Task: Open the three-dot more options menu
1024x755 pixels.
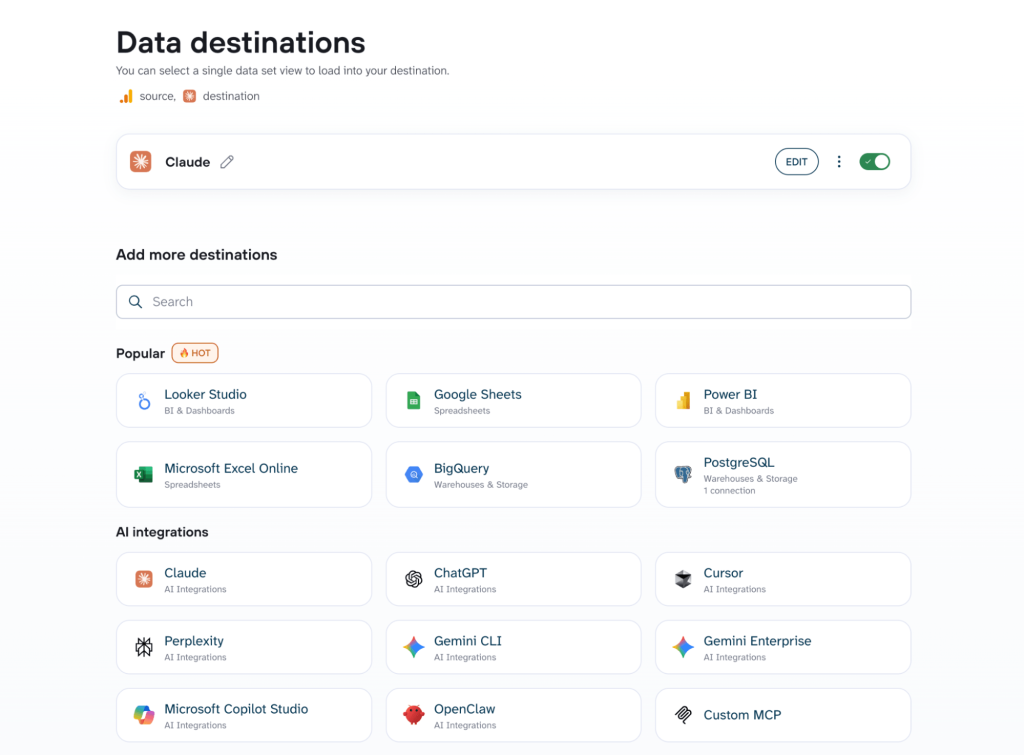Action: click(x=839, y=161)
